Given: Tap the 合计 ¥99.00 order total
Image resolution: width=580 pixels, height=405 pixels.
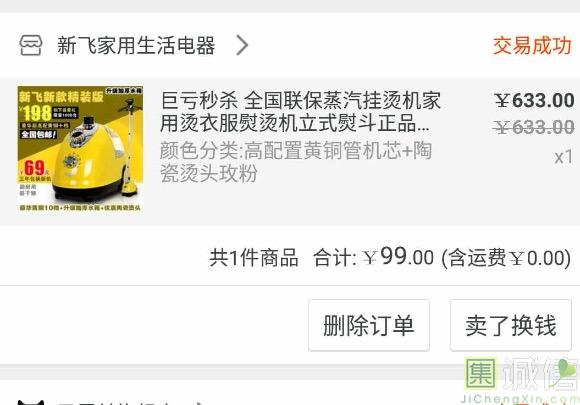Looking at the screenshot, I should pyautogui.click(x=373, y=257).
